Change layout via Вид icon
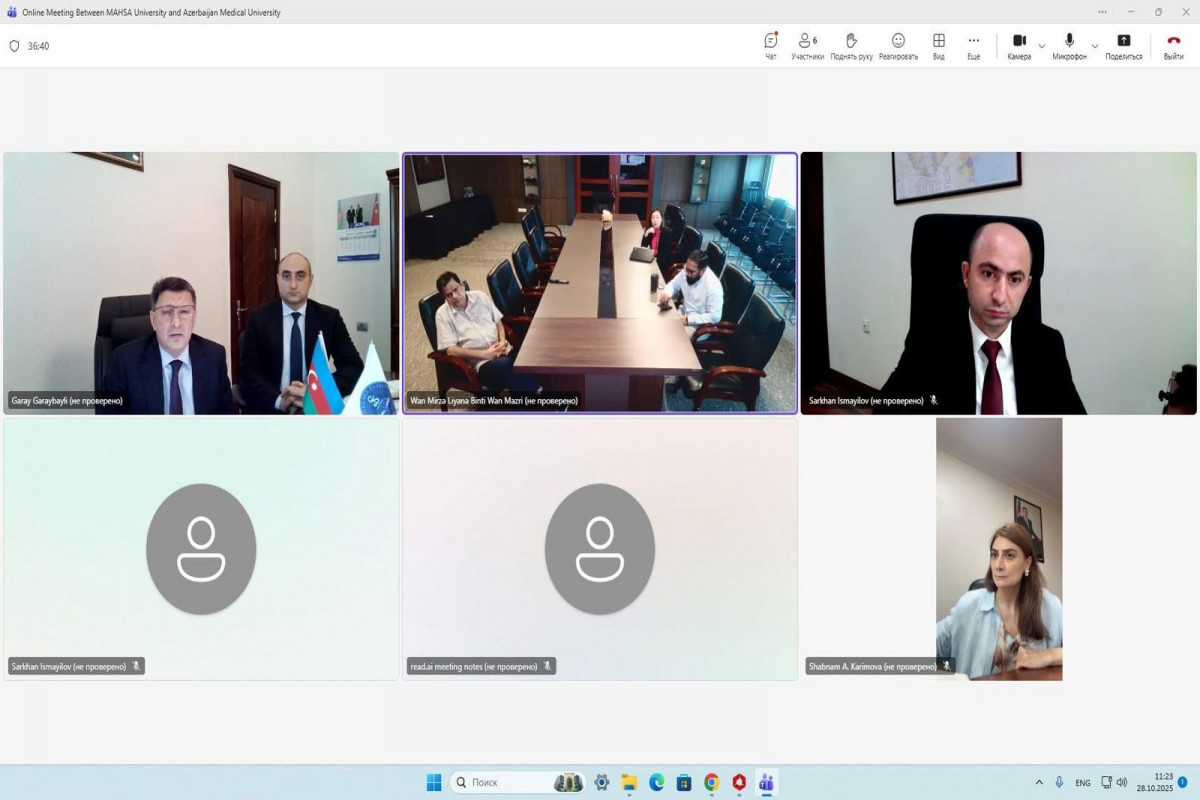Image resolution: width=1200 pixels, height=800 pixels. tap(939, 45)
